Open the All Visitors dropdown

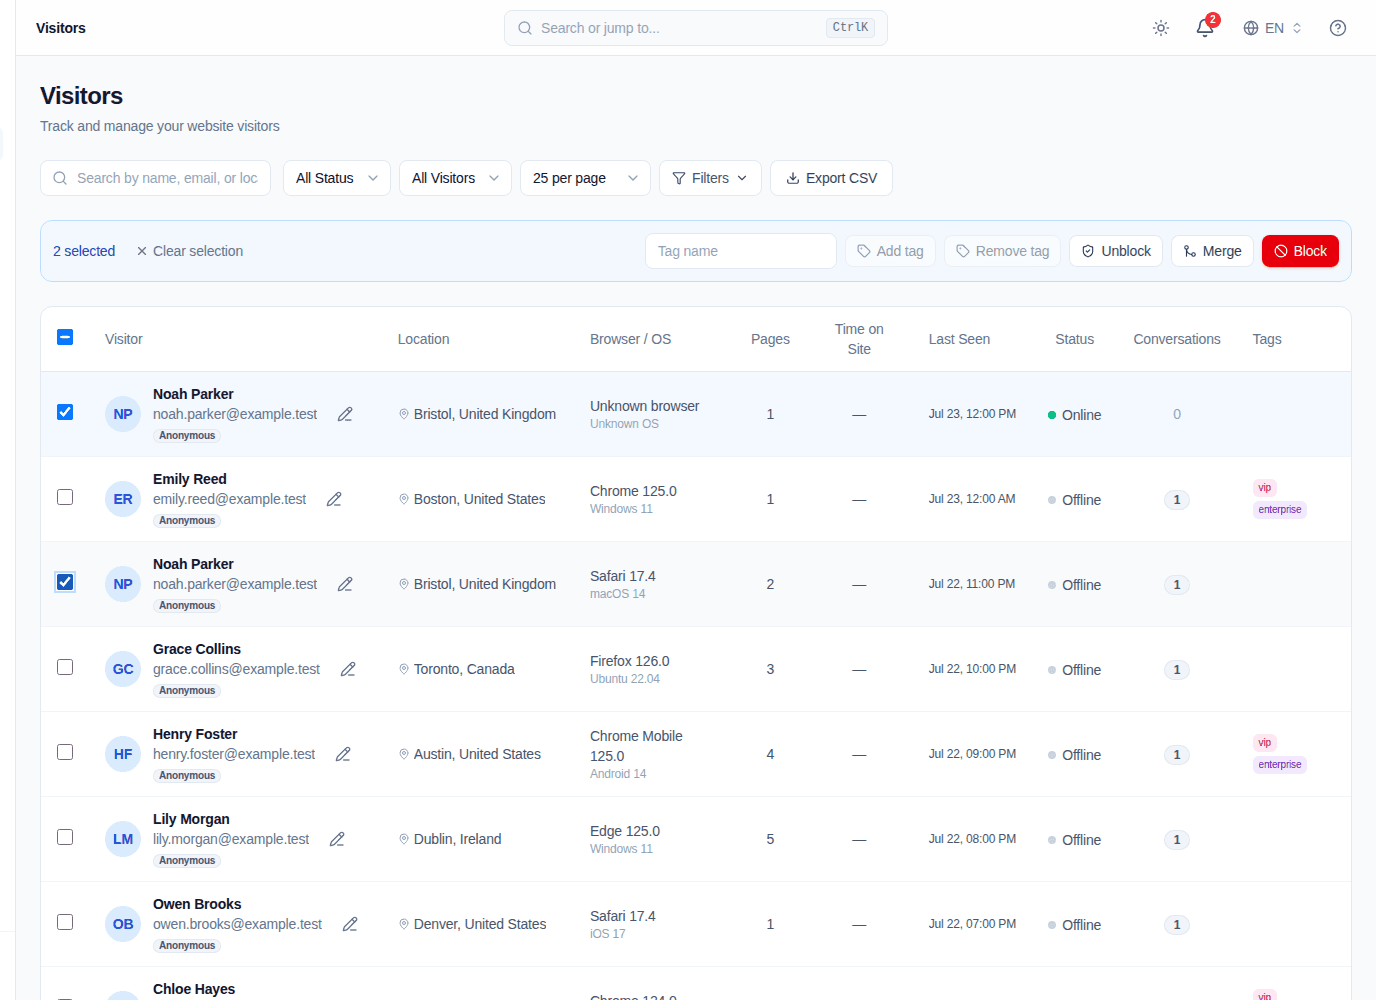click(x=455, y=178)
